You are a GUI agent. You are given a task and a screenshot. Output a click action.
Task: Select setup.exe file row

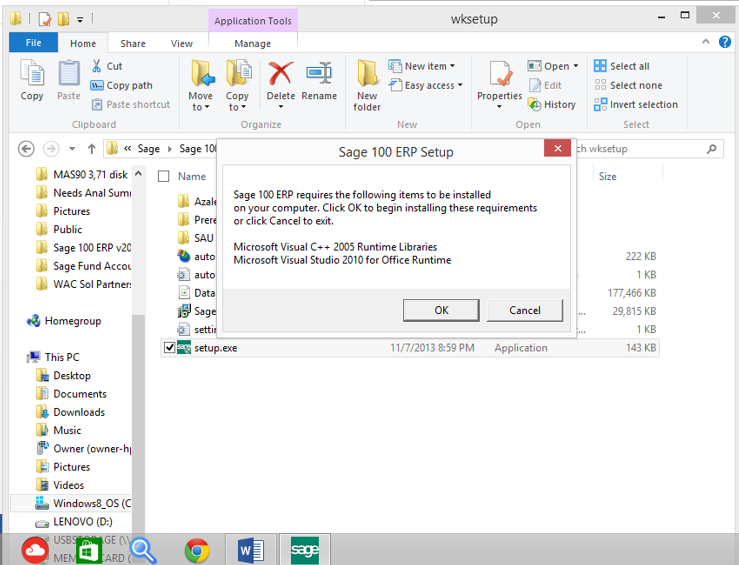point(409,348)
